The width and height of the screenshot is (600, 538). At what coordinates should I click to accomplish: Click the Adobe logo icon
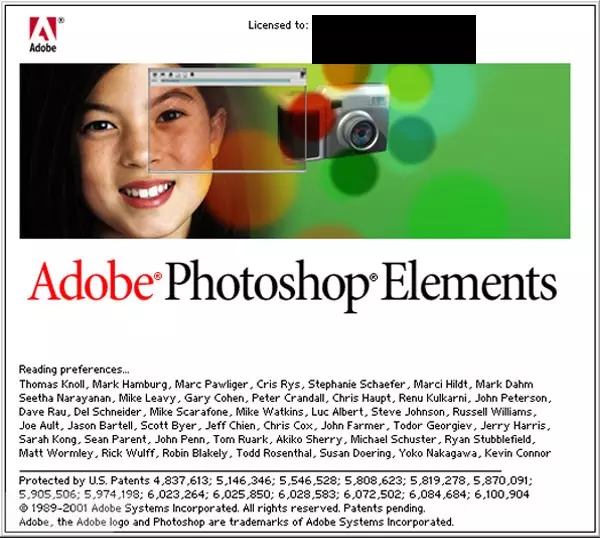[43, 34]
